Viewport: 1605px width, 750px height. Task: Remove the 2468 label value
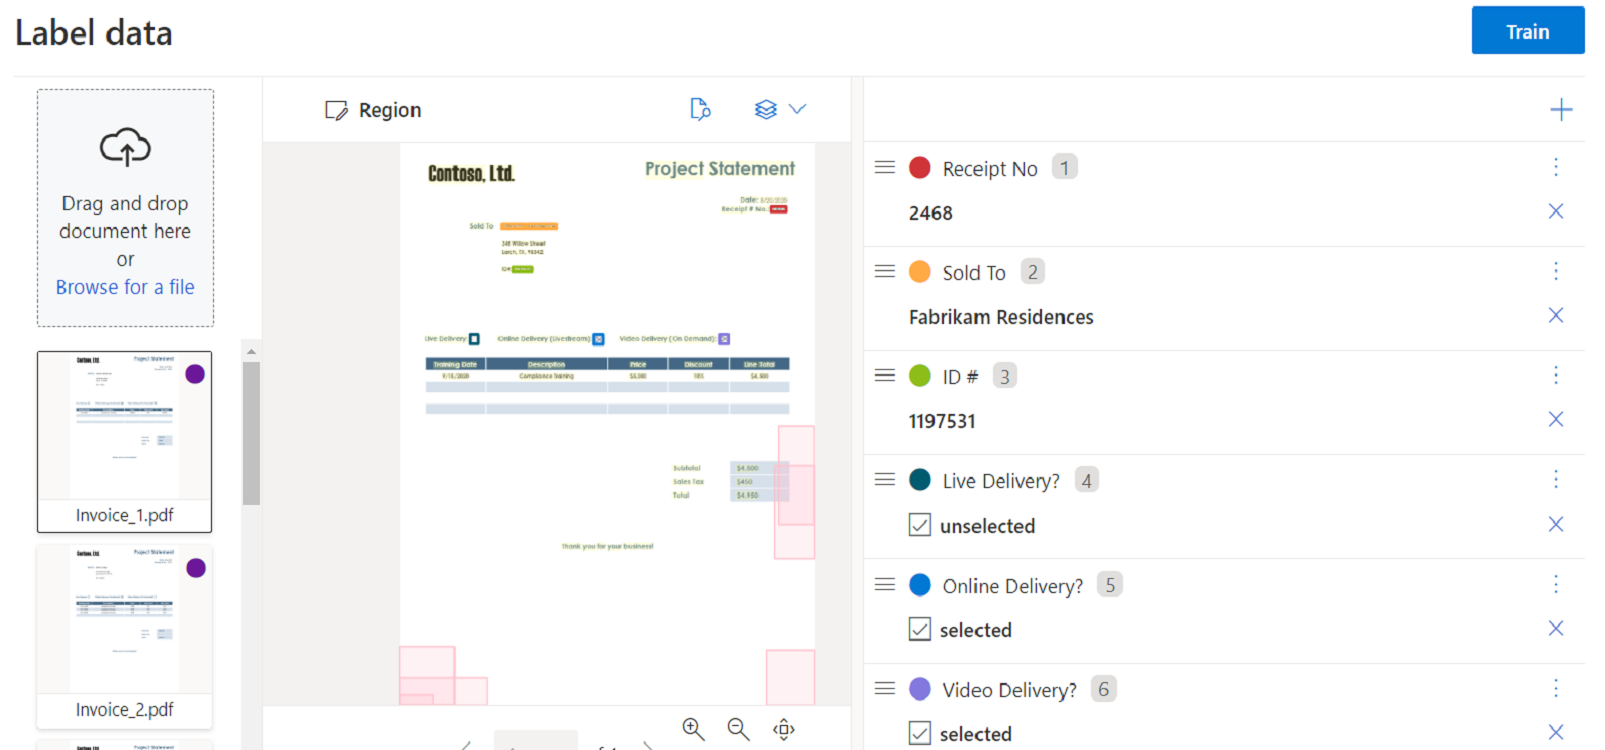(x=1556, y=211)
